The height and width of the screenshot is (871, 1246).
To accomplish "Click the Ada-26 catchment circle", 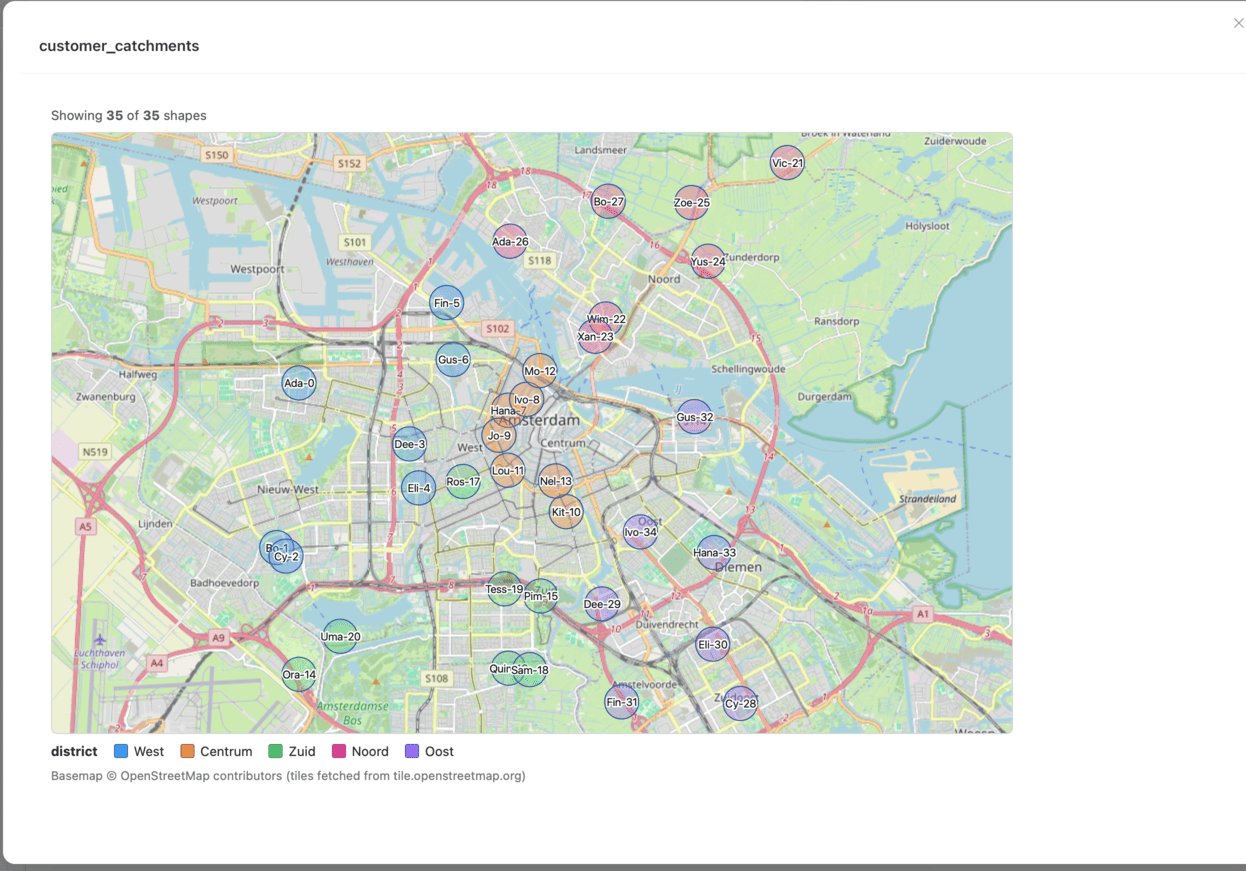I will [510, 241].
